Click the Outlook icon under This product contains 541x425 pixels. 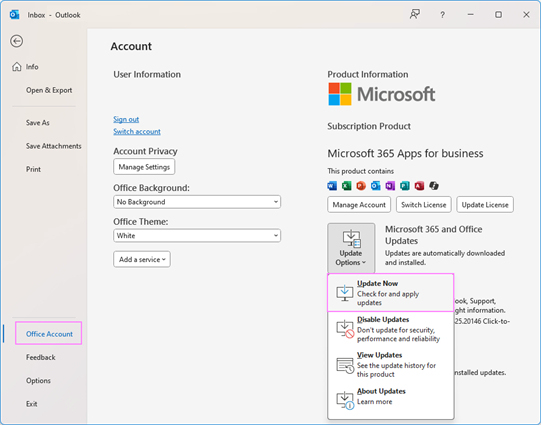click(x=375, y=186)
